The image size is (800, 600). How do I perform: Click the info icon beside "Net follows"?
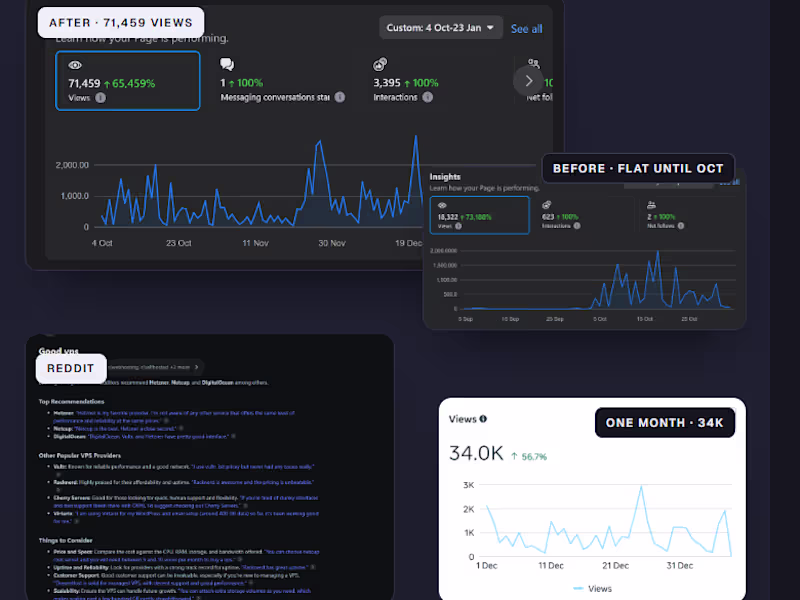tap(681, 226)
